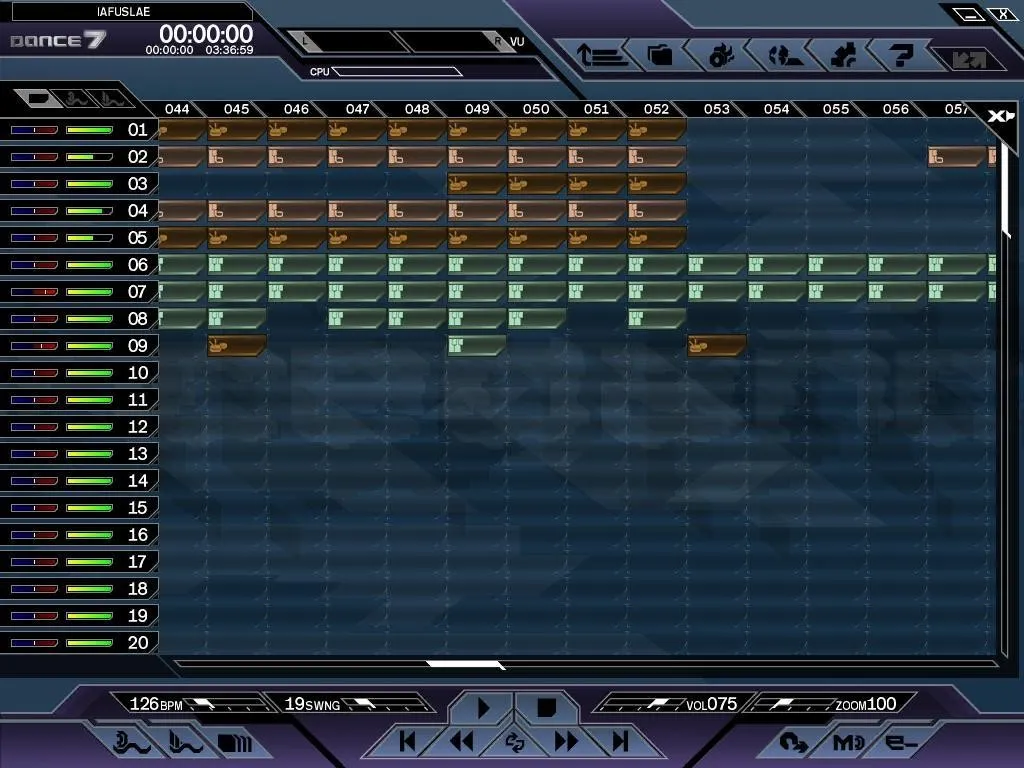Click bar marker 053 in the timeline

click(716, 109)
